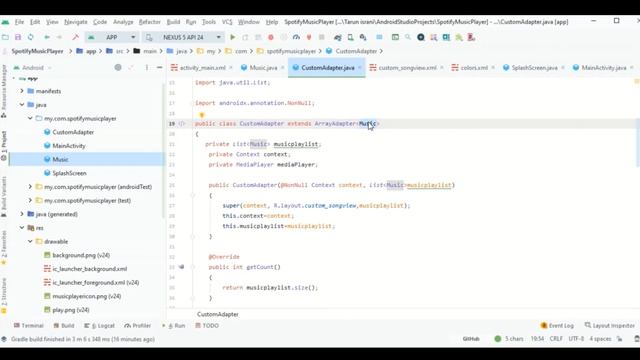Navigate back with the left arrow icon
Screen dimensions: 640x360
pos(47,37)
